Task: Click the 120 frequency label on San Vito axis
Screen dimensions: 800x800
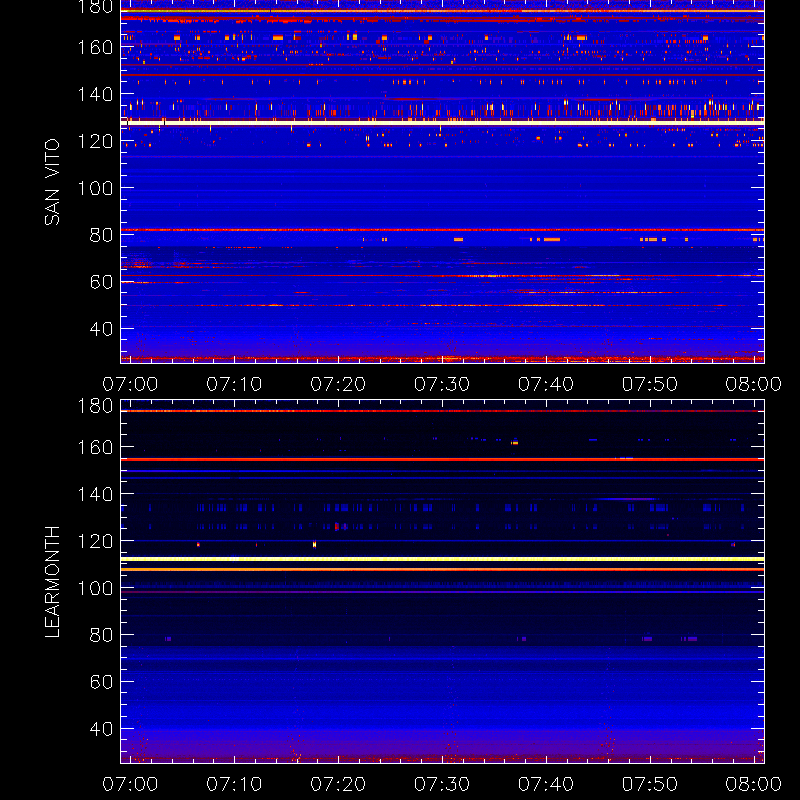Action: click(x=95, y=141)
